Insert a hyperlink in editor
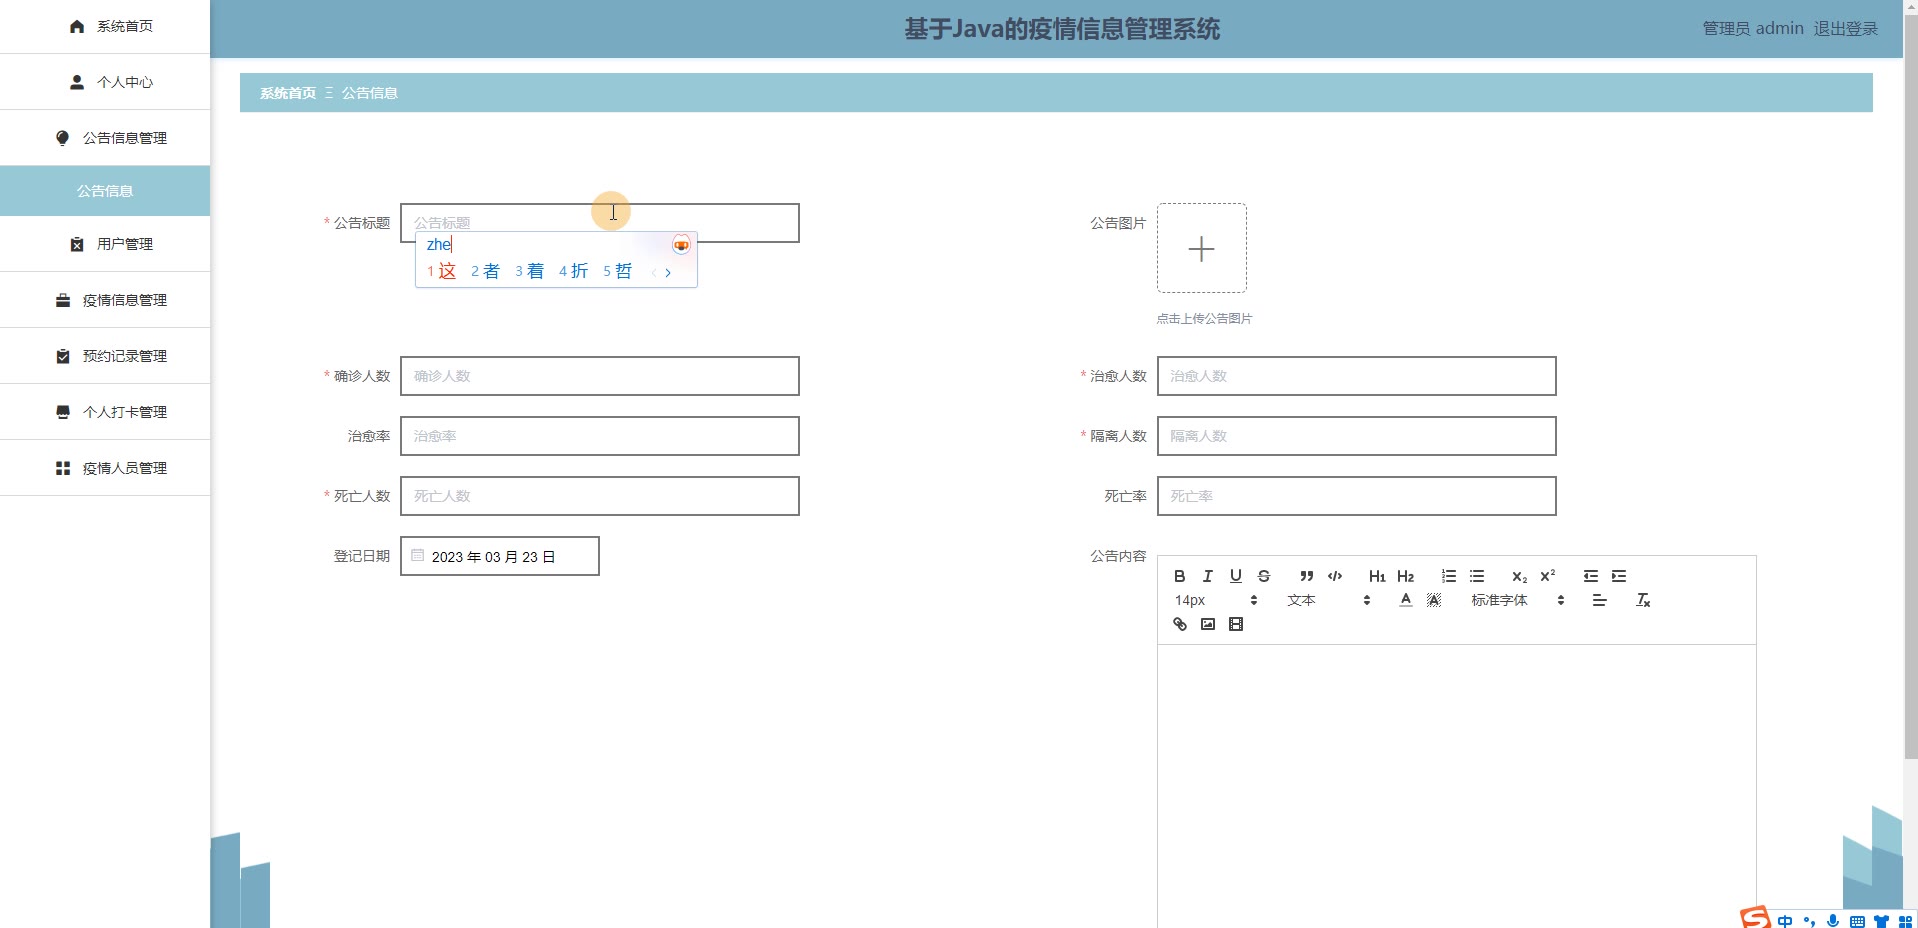The image size is (1918, 928). tap(1179, 624)
